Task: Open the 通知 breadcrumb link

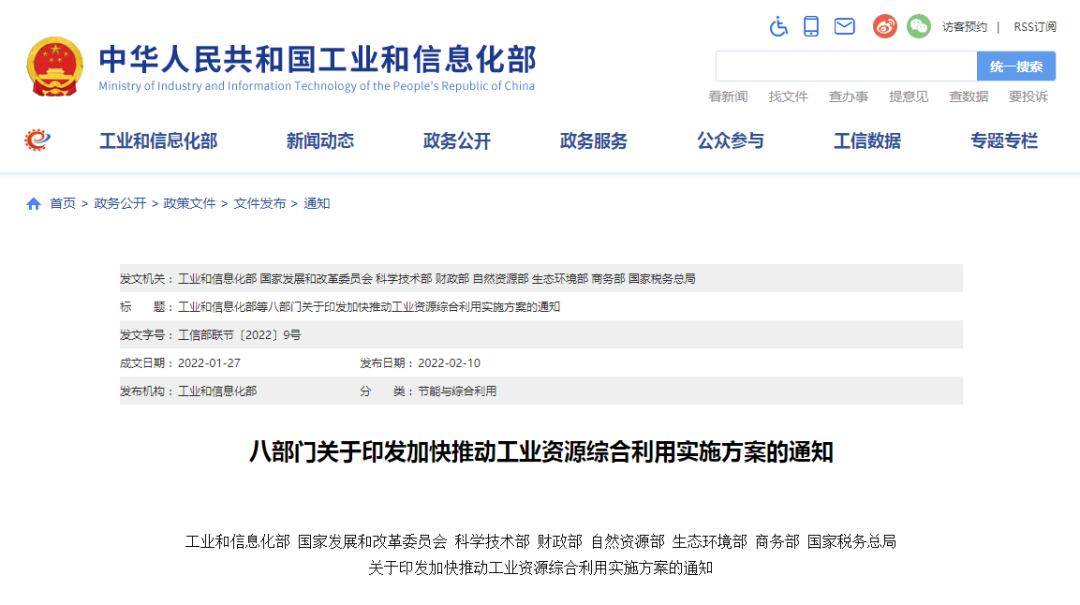Action: [x=317, y=203]
